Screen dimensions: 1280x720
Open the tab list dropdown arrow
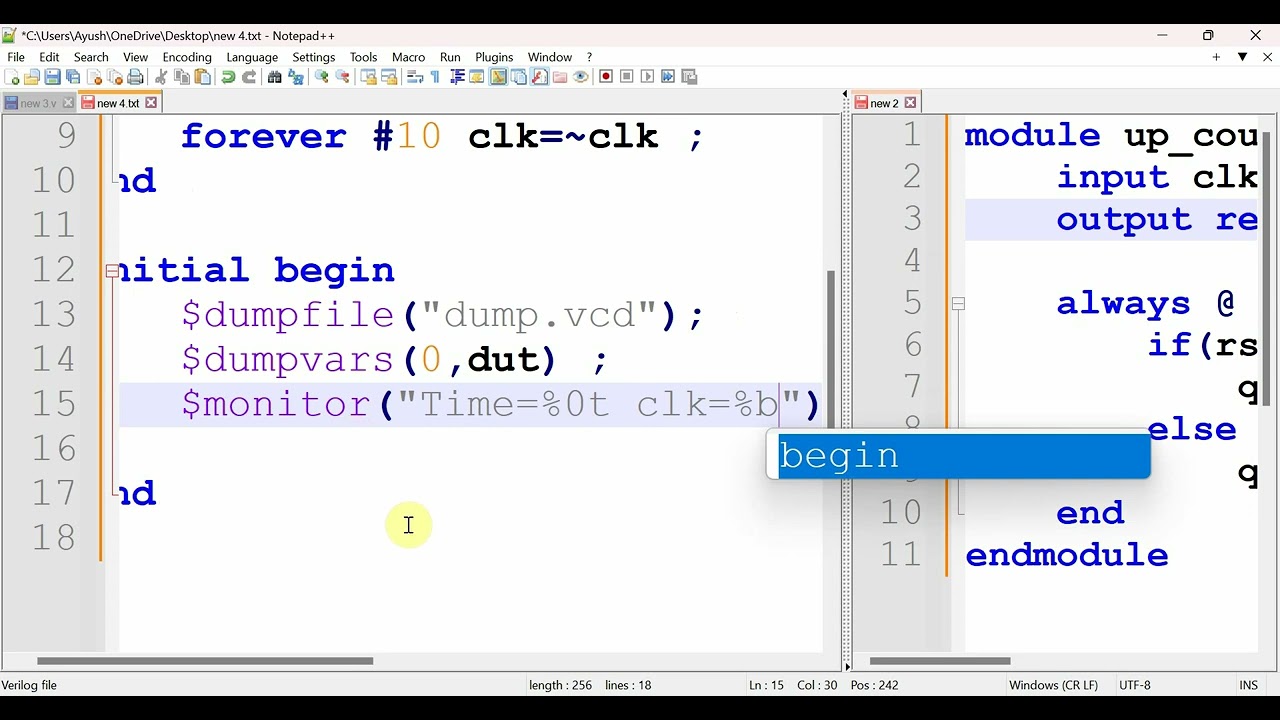pos(1242,57)
